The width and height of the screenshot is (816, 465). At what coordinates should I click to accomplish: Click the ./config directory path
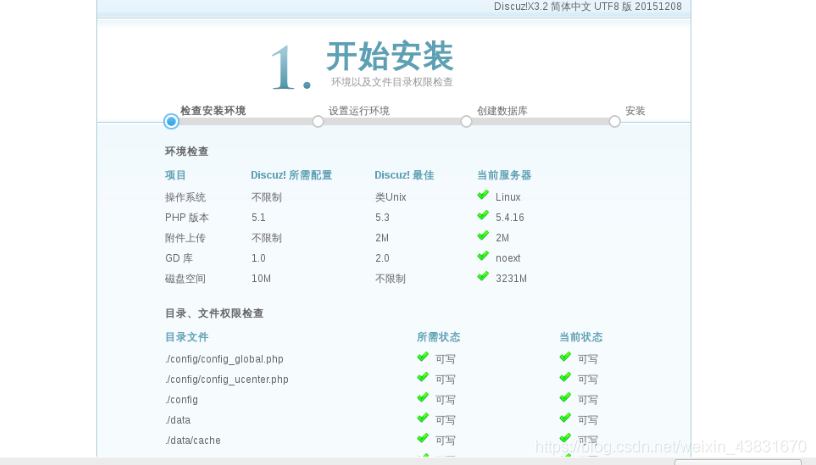click(x=182, y=399)
